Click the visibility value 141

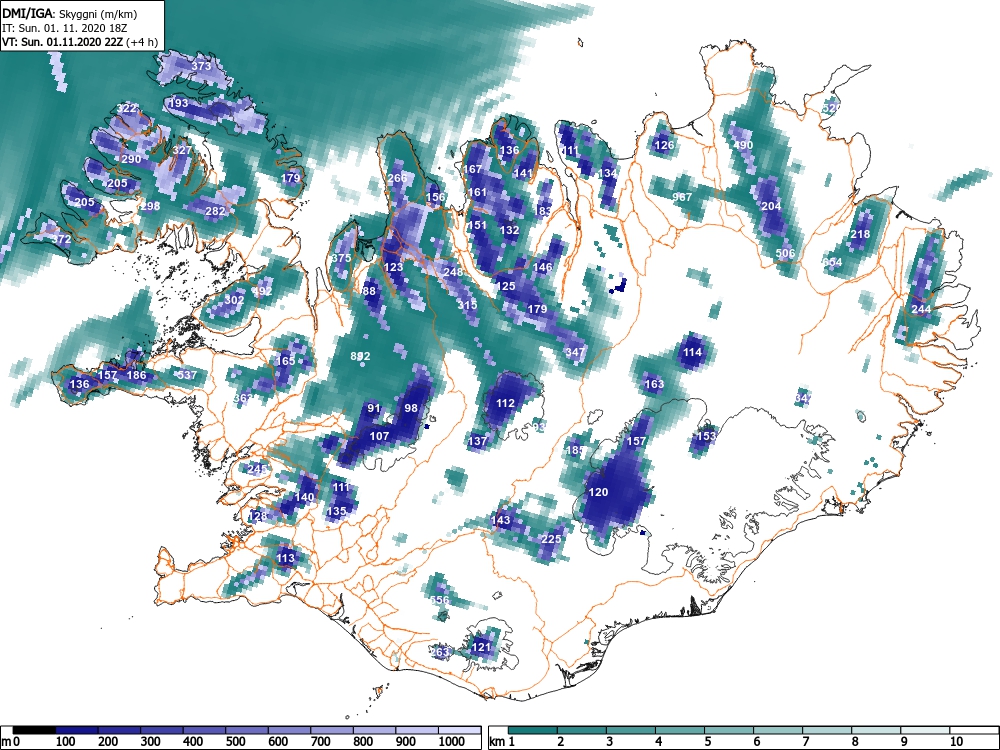(523, 173)
